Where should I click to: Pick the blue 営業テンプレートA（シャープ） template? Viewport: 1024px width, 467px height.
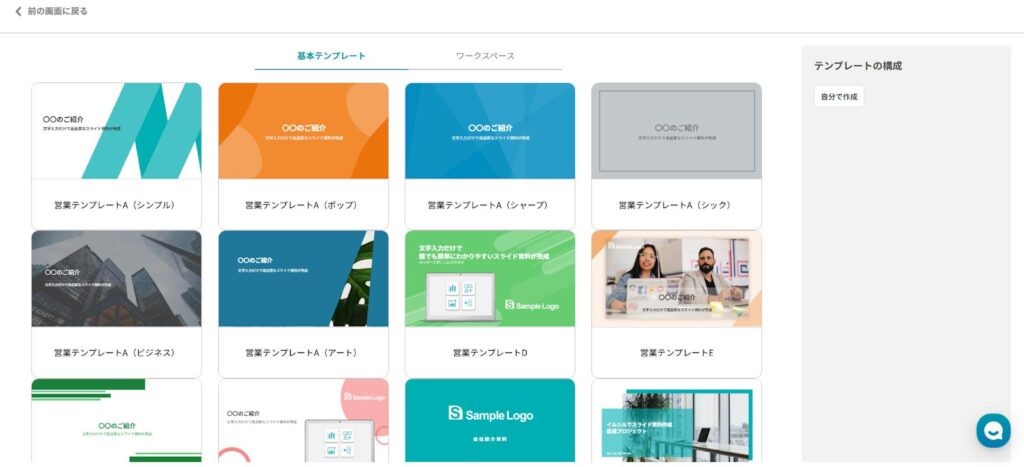(x=490, y=131)
